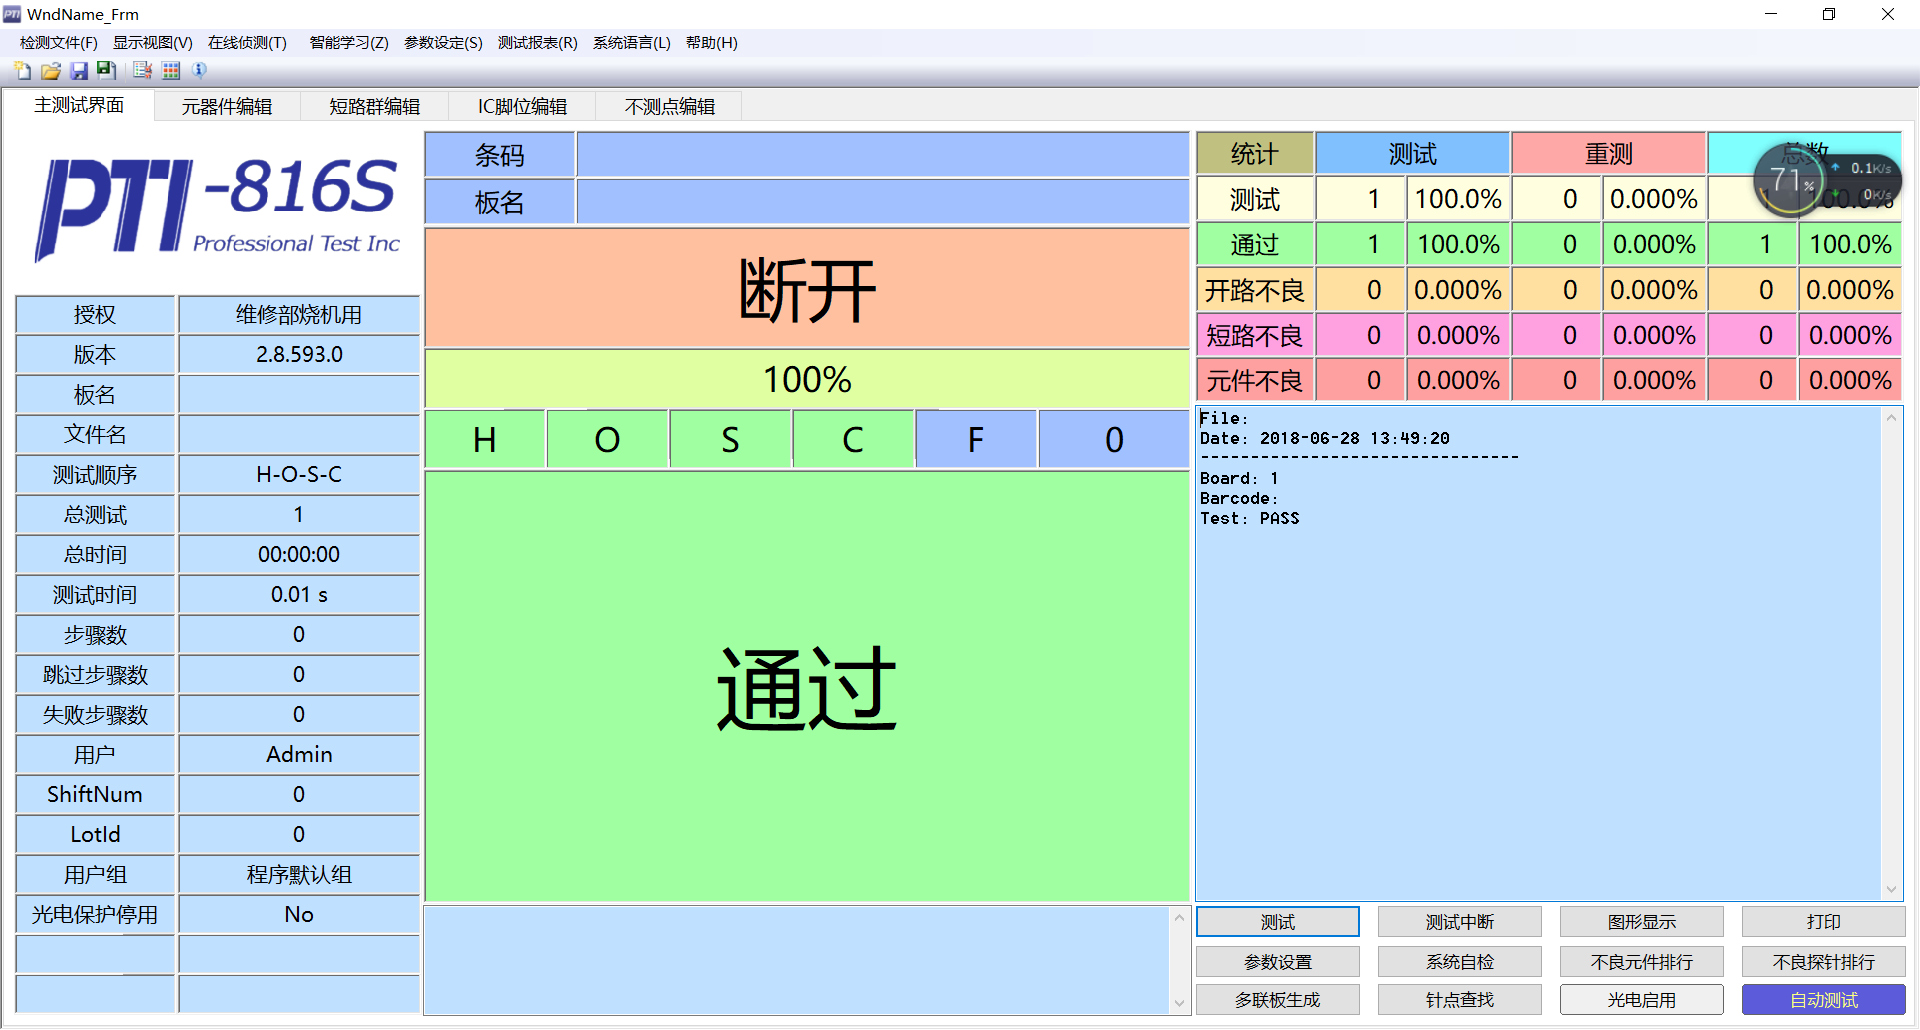Open 参数设置 button
The height and width of the screenshot is (1030, 1920).
(1278, 962)
